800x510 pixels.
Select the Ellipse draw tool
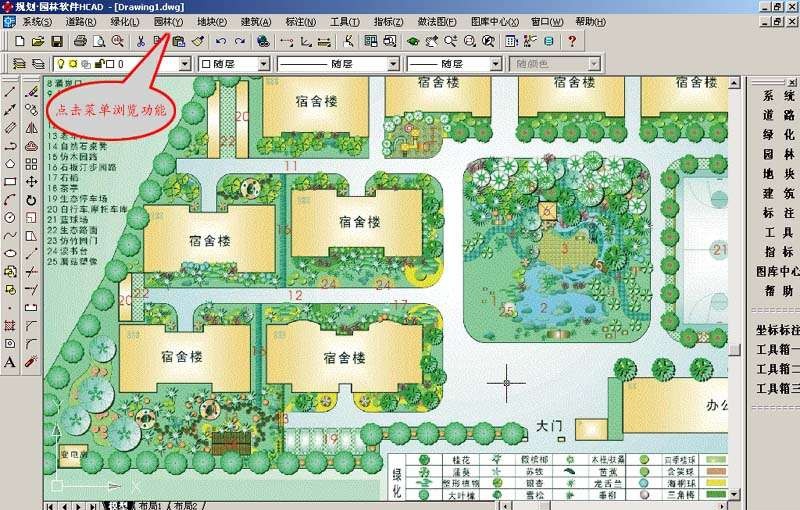tap(10, 253)
